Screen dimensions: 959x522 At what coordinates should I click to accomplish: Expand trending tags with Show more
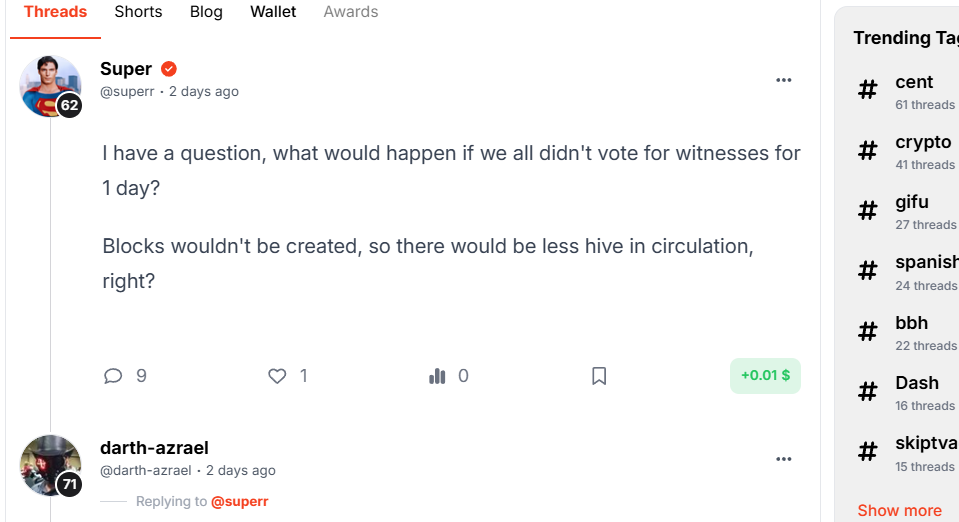coord(899,510)
